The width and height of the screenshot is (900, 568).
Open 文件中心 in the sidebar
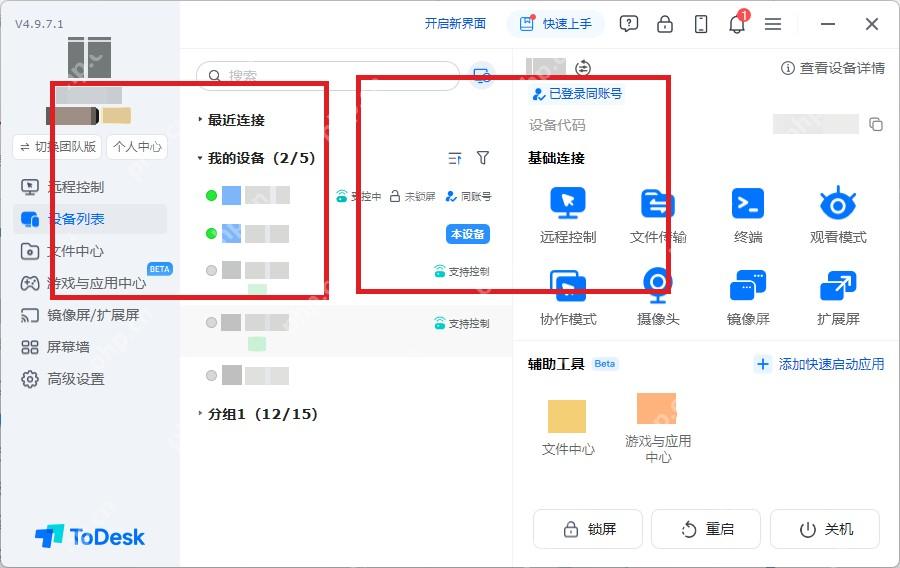coord(90,251)
